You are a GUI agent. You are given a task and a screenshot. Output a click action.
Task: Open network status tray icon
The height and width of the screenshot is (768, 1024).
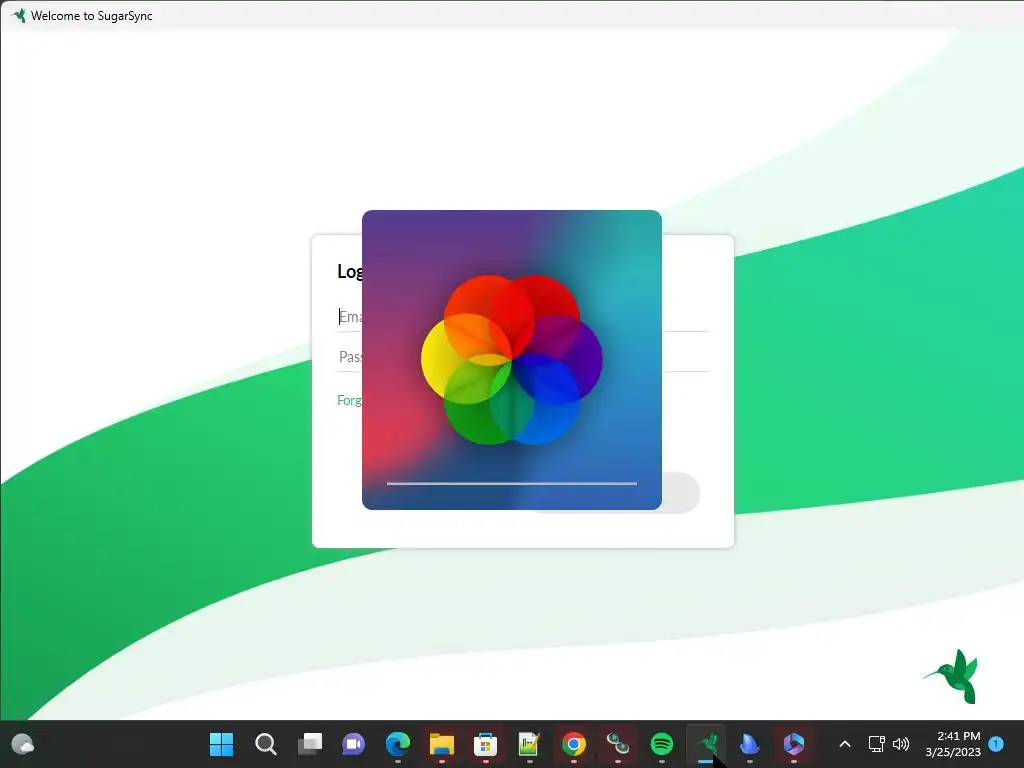coord(876,744)
